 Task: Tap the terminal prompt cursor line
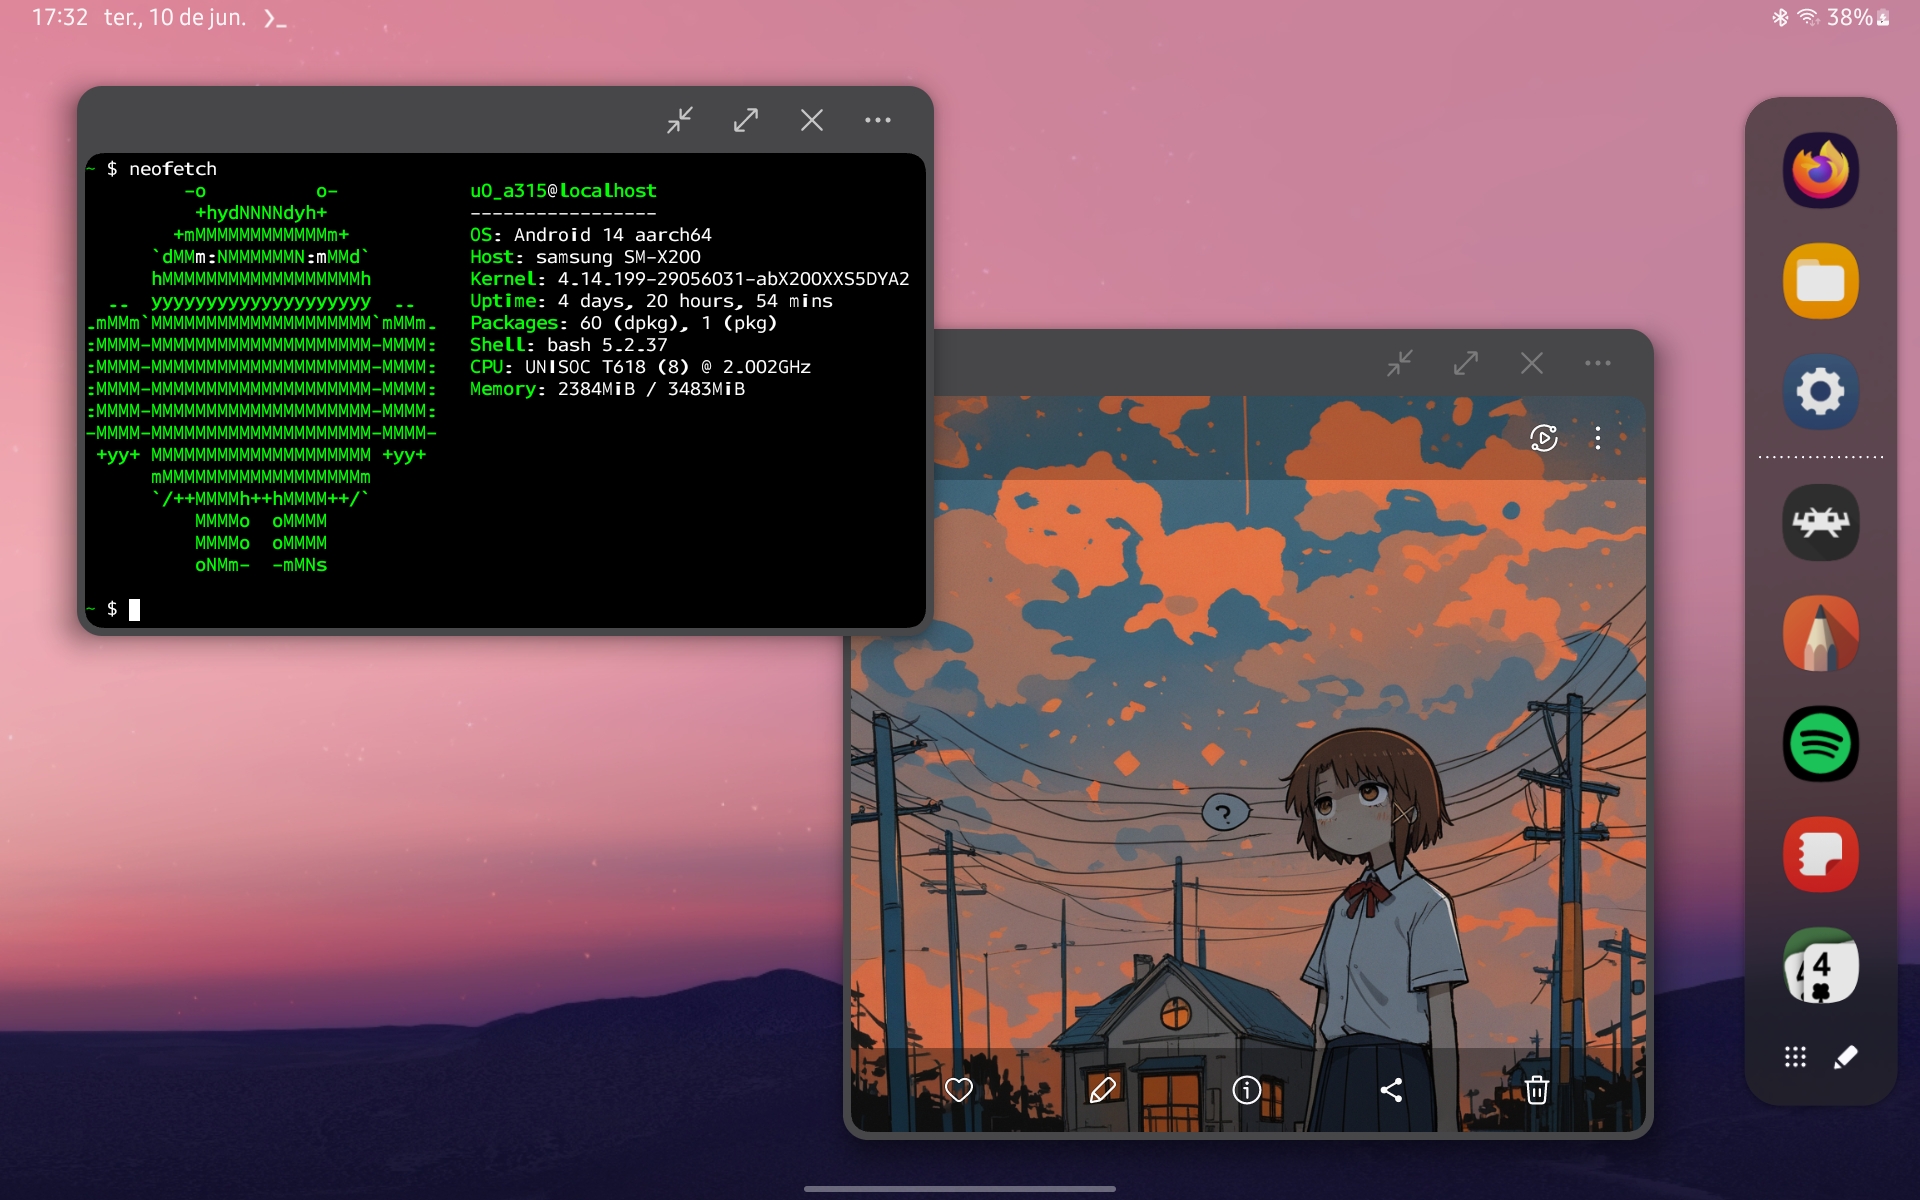(x=505, y=609)
